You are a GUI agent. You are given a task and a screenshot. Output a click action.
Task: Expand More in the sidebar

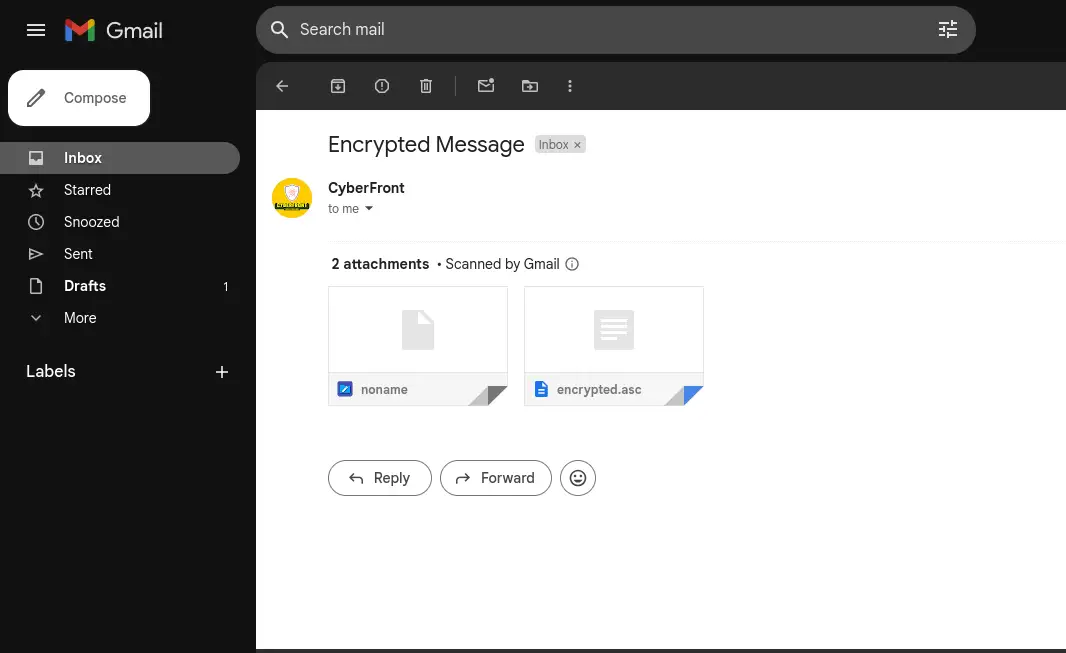[x=80, y=318]
